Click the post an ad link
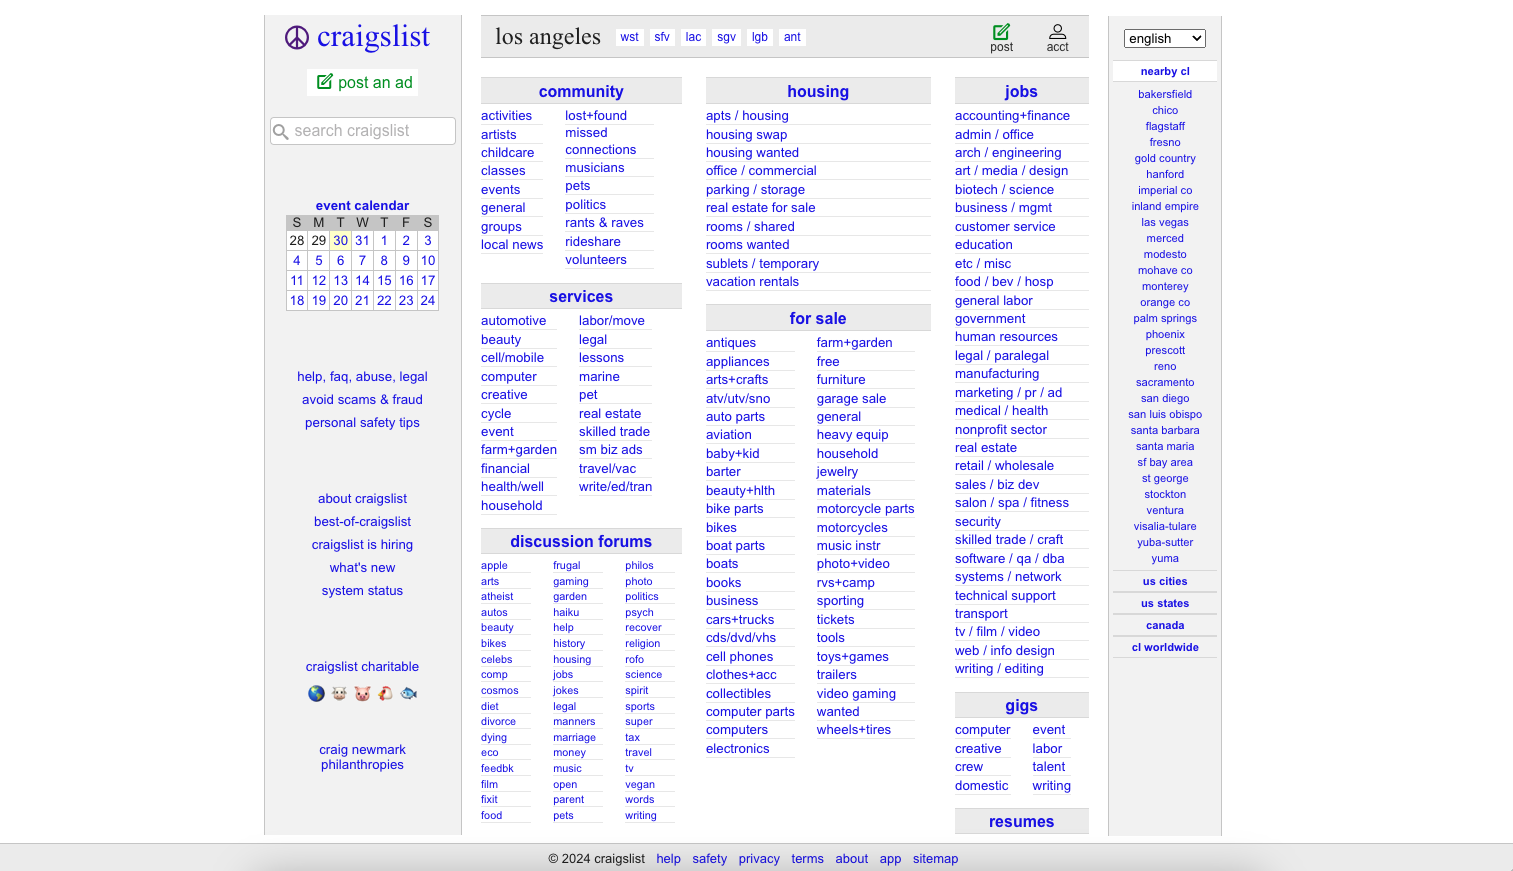 click(x=363, y=82)
